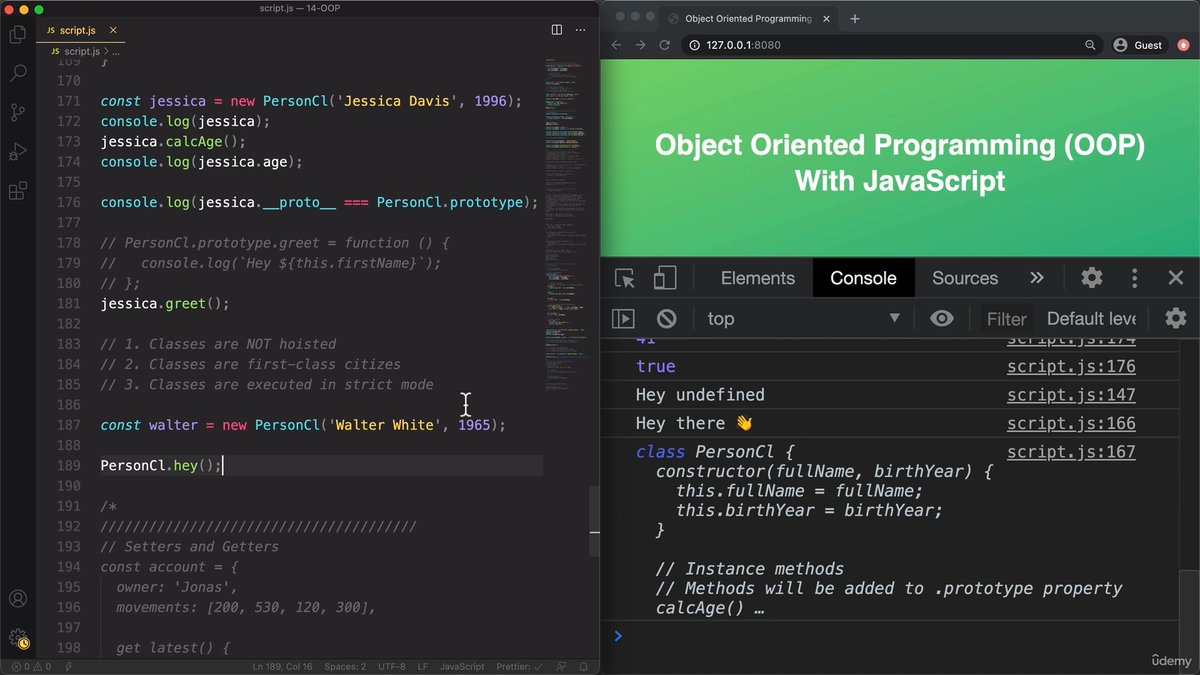Click the 'Hey there' console message

pyautogui.click(x=694, y=423)
